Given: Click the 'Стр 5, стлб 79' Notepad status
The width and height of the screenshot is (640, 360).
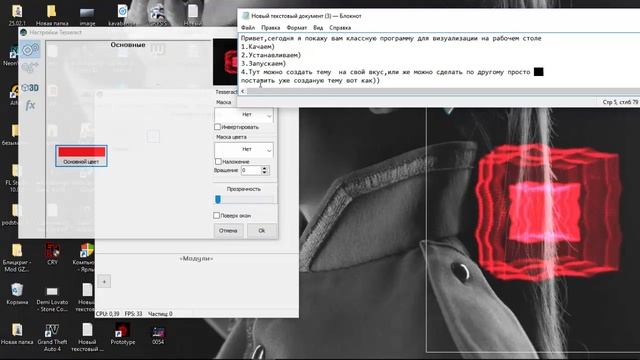Looking at the screenshot, I should [620, 102].
